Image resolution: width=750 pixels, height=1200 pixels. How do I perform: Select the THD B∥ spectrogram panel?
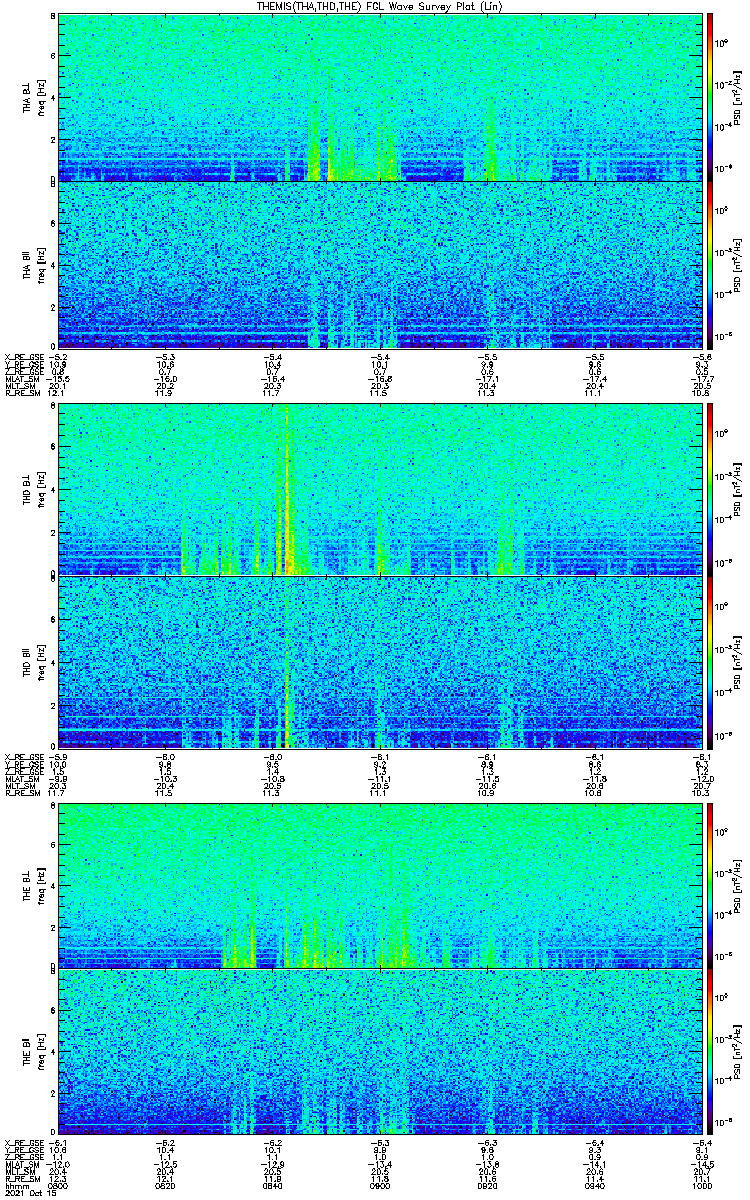pos(378,662)
